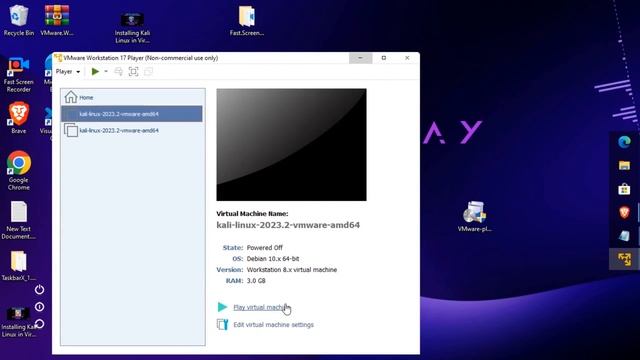Maximize the VMware Workstation Player window
Image resolution: width=640 pixels, height=360 pixels.
click(x=384, y=58)
